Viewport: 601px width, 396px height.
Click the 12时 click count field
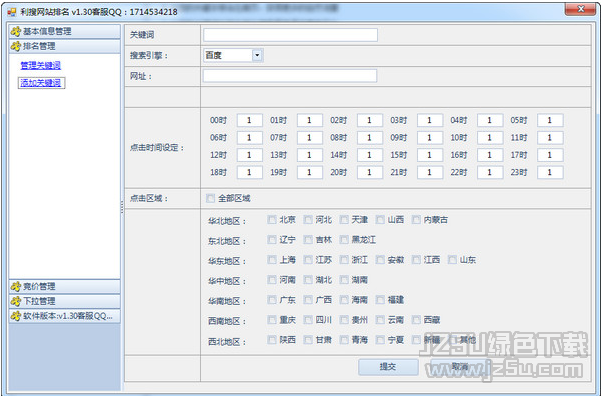click(250, 155)
